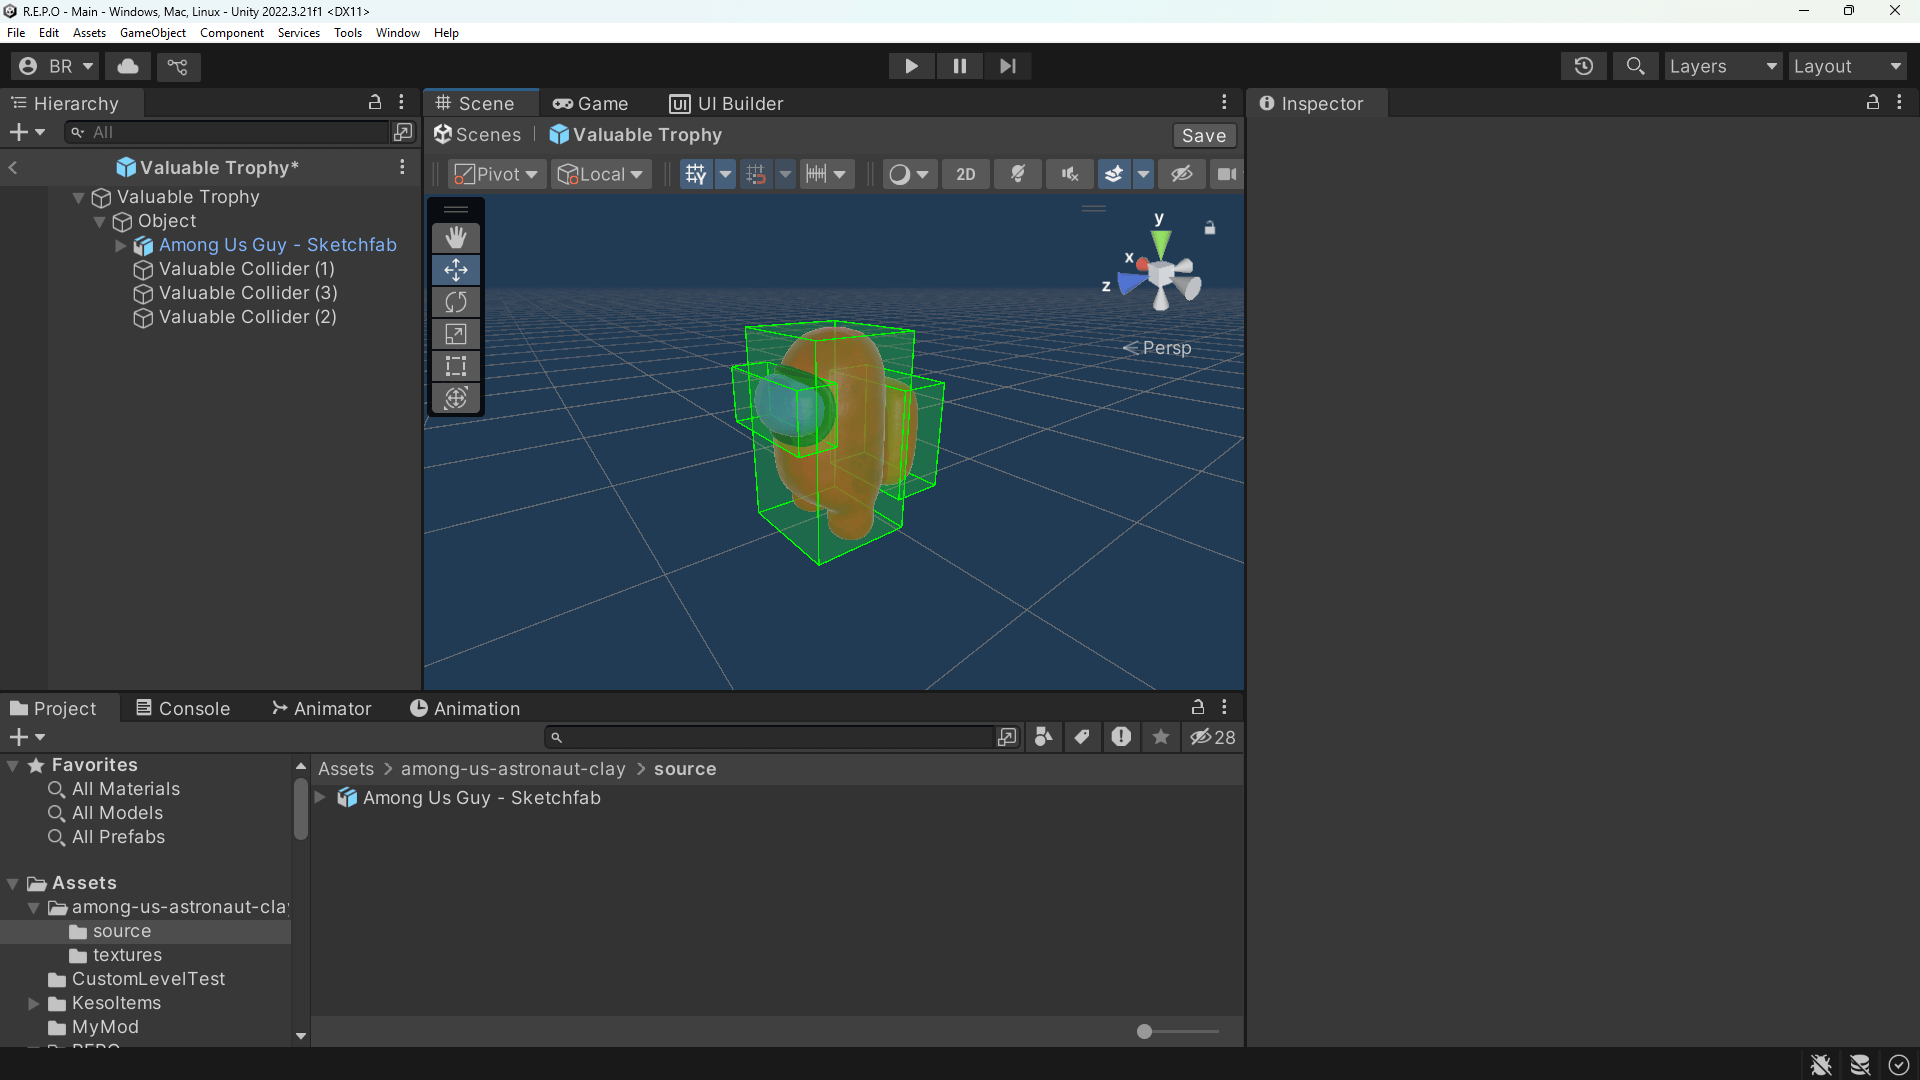
Task: Switch to the Game tab
Action: click(591, 103)
